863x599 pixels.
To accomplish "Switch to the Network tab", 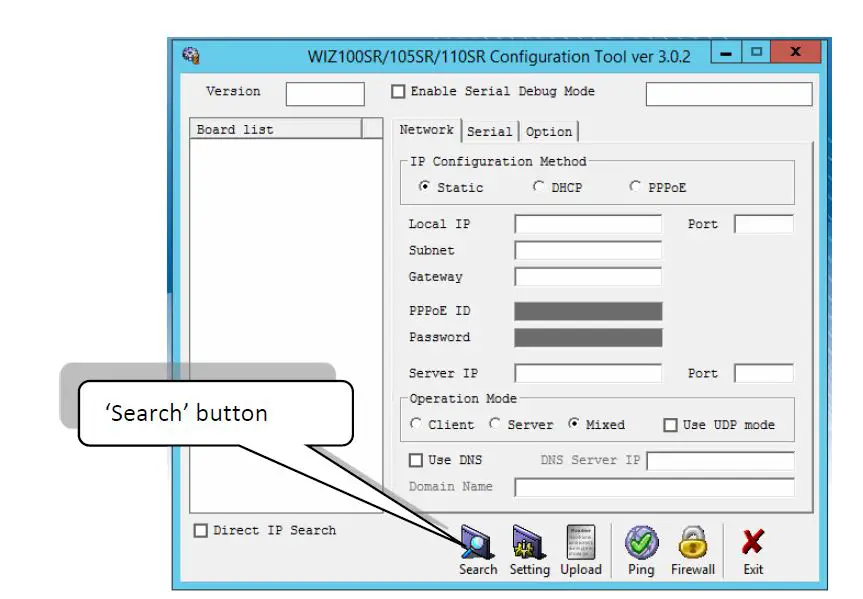I will coord(427,130).
